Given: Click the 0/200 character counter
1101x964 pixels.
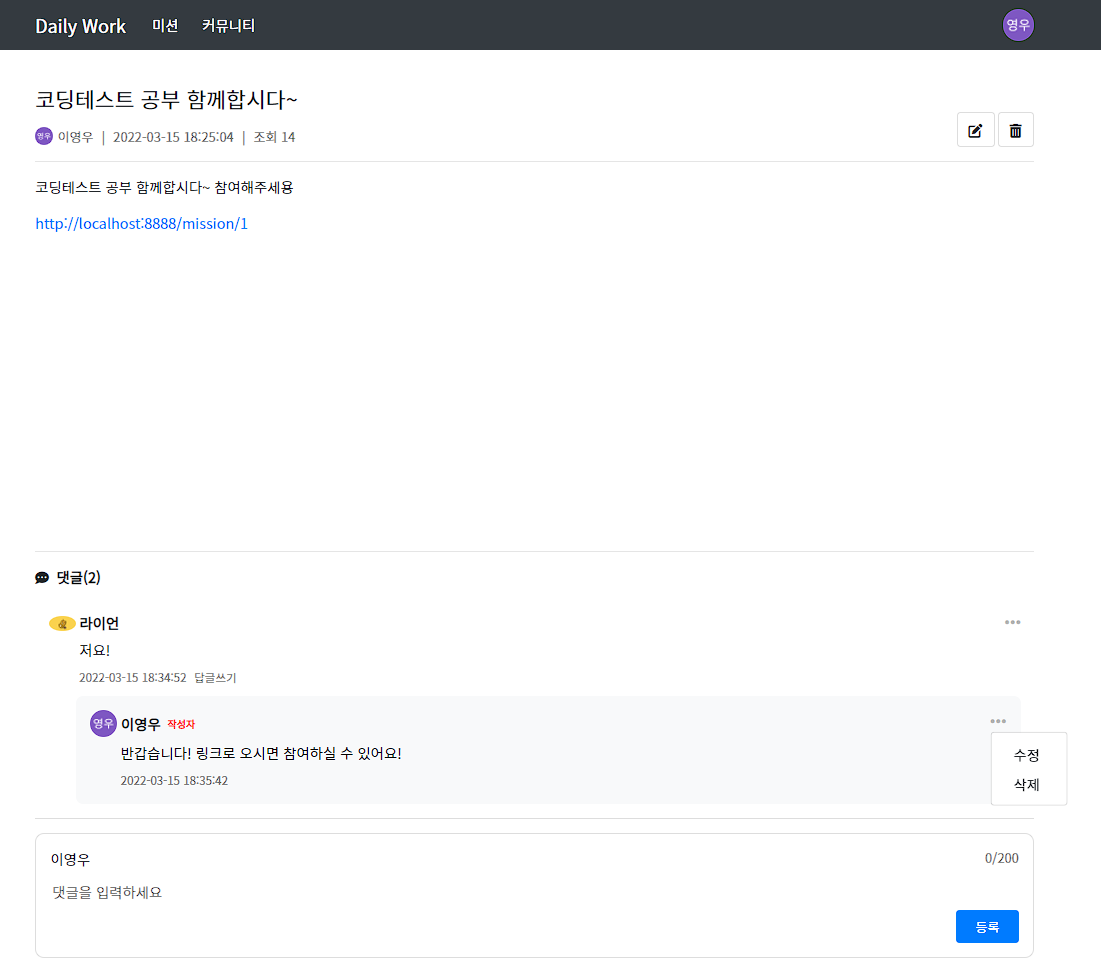Looking at the screenshot, I should pos(1001,858).
